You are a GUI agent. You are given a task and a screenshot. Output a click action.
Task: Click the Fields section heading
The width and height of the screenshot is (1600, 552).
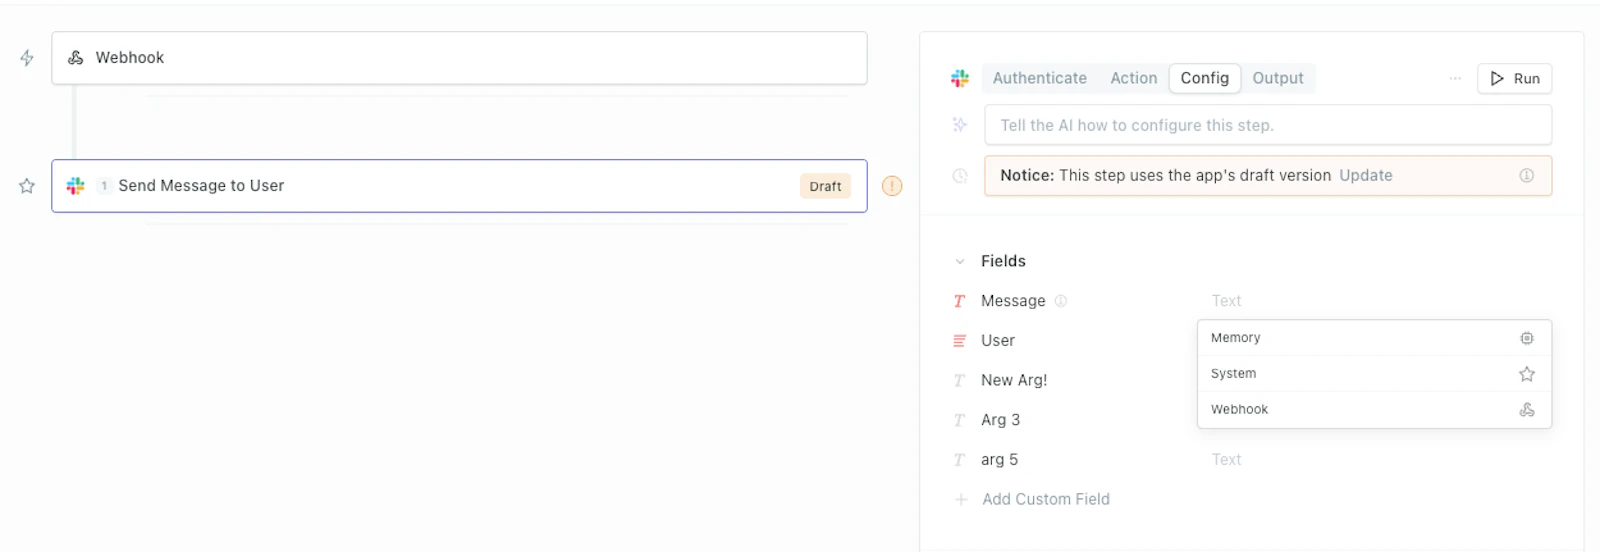(x=1003, y=261)
